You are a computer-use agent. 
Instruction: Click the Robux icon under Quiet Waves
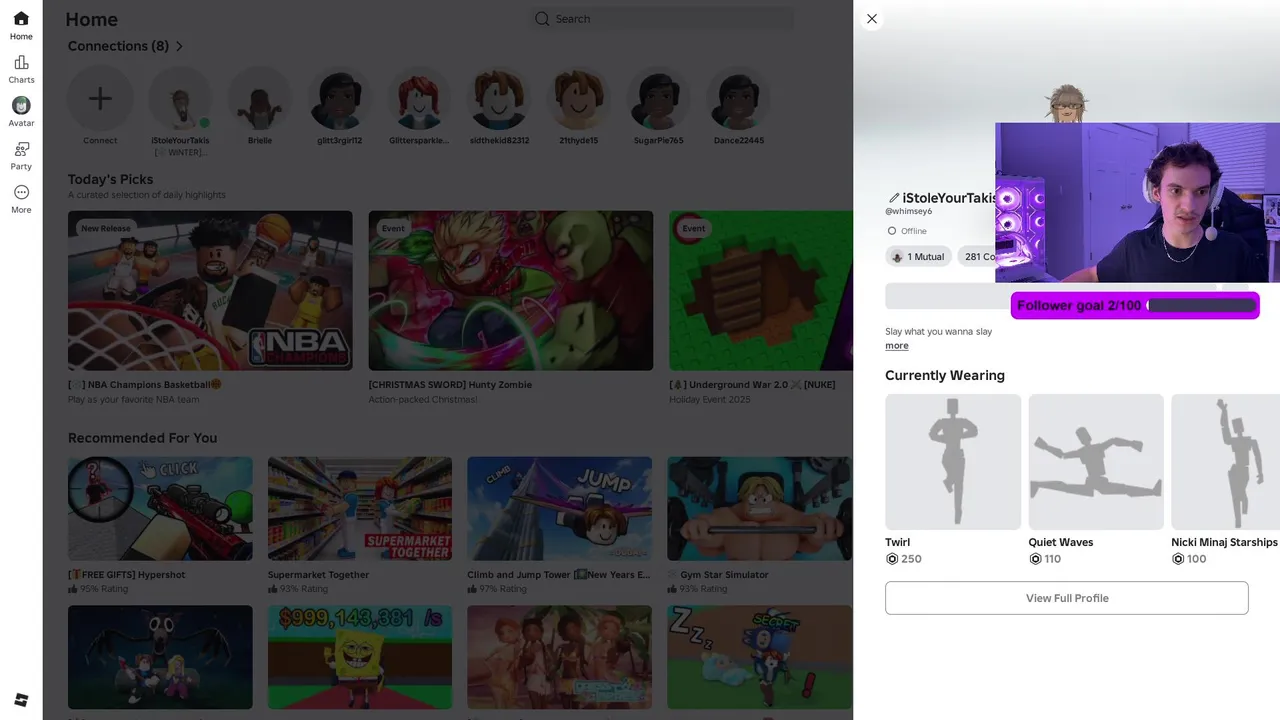(1035, 559)
